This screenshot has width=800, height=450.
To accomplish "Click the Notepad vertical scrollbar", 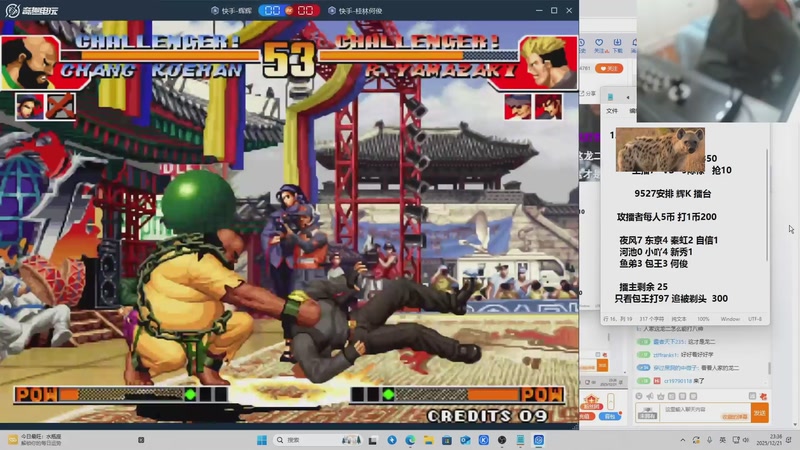I will 767,204.
